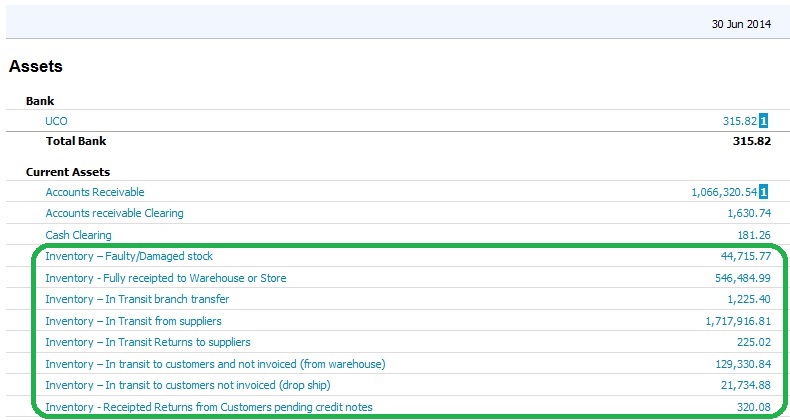The height and width of the screenshot is (420, 790).
Task: Click the UCO balance 315.82
Action: click(739, 121)
